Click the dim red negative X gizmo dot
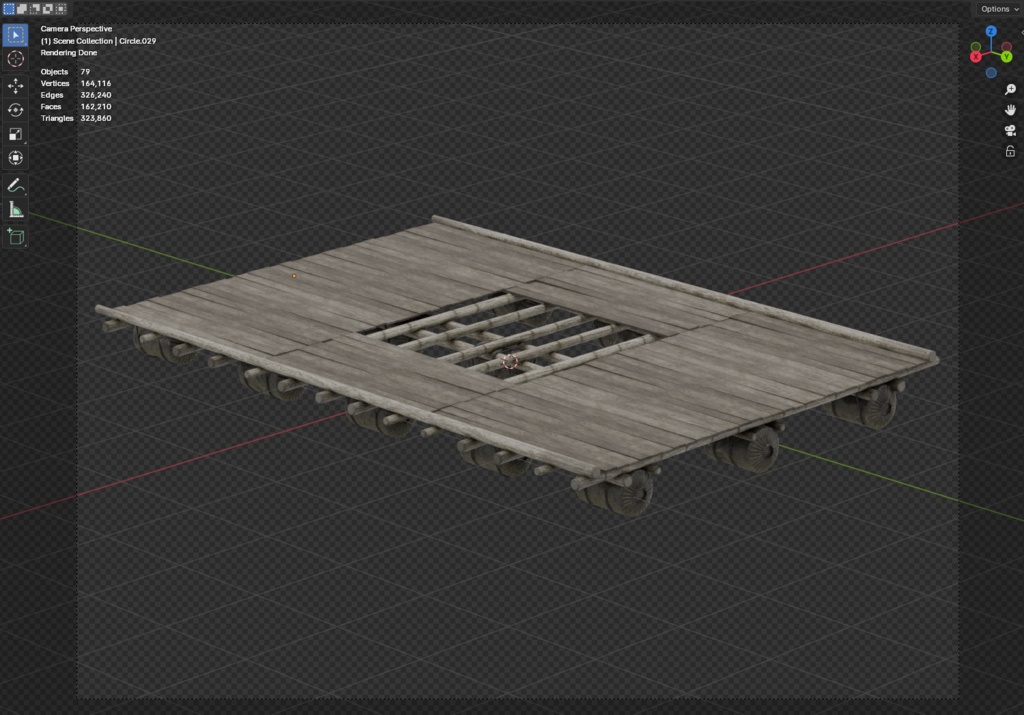Viewport: 1024px width, 715px height. (x=1007, y=47)
